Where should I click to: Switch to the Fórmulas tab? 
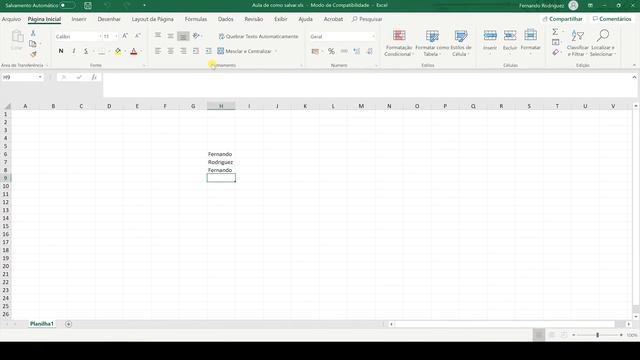point(196,19)
